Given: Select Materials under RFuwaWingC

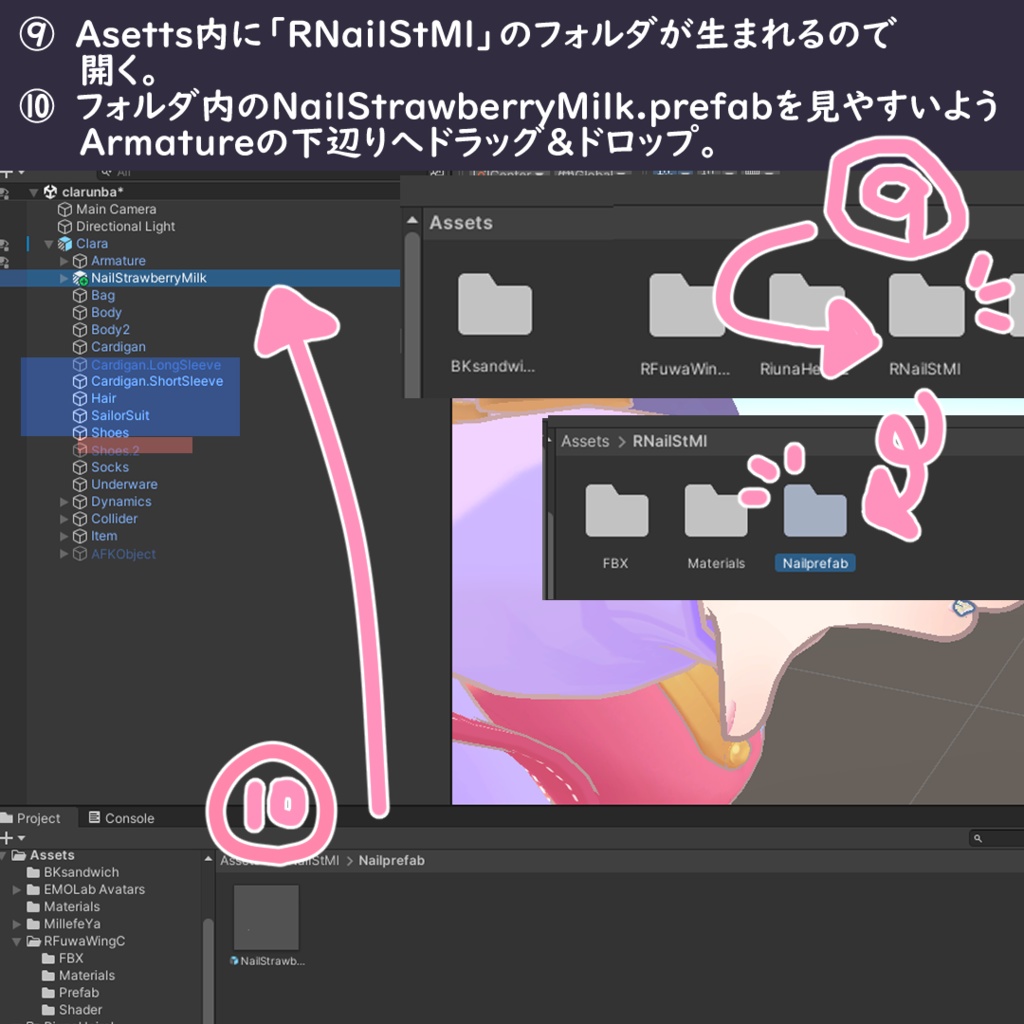Looking at the screenshot, I should pyautogui.click(x=87, y=975).
